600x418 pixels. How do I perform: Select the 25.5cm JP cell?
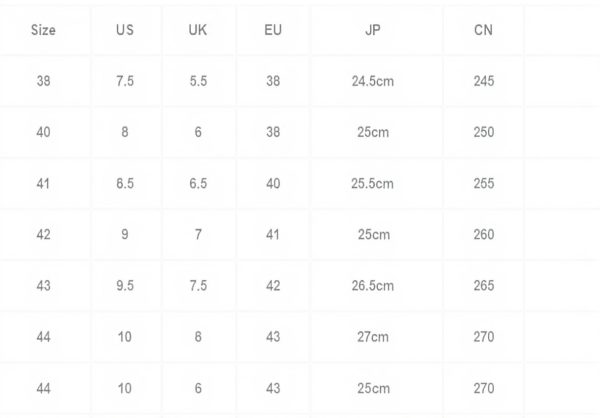click(x=373, y=183)
